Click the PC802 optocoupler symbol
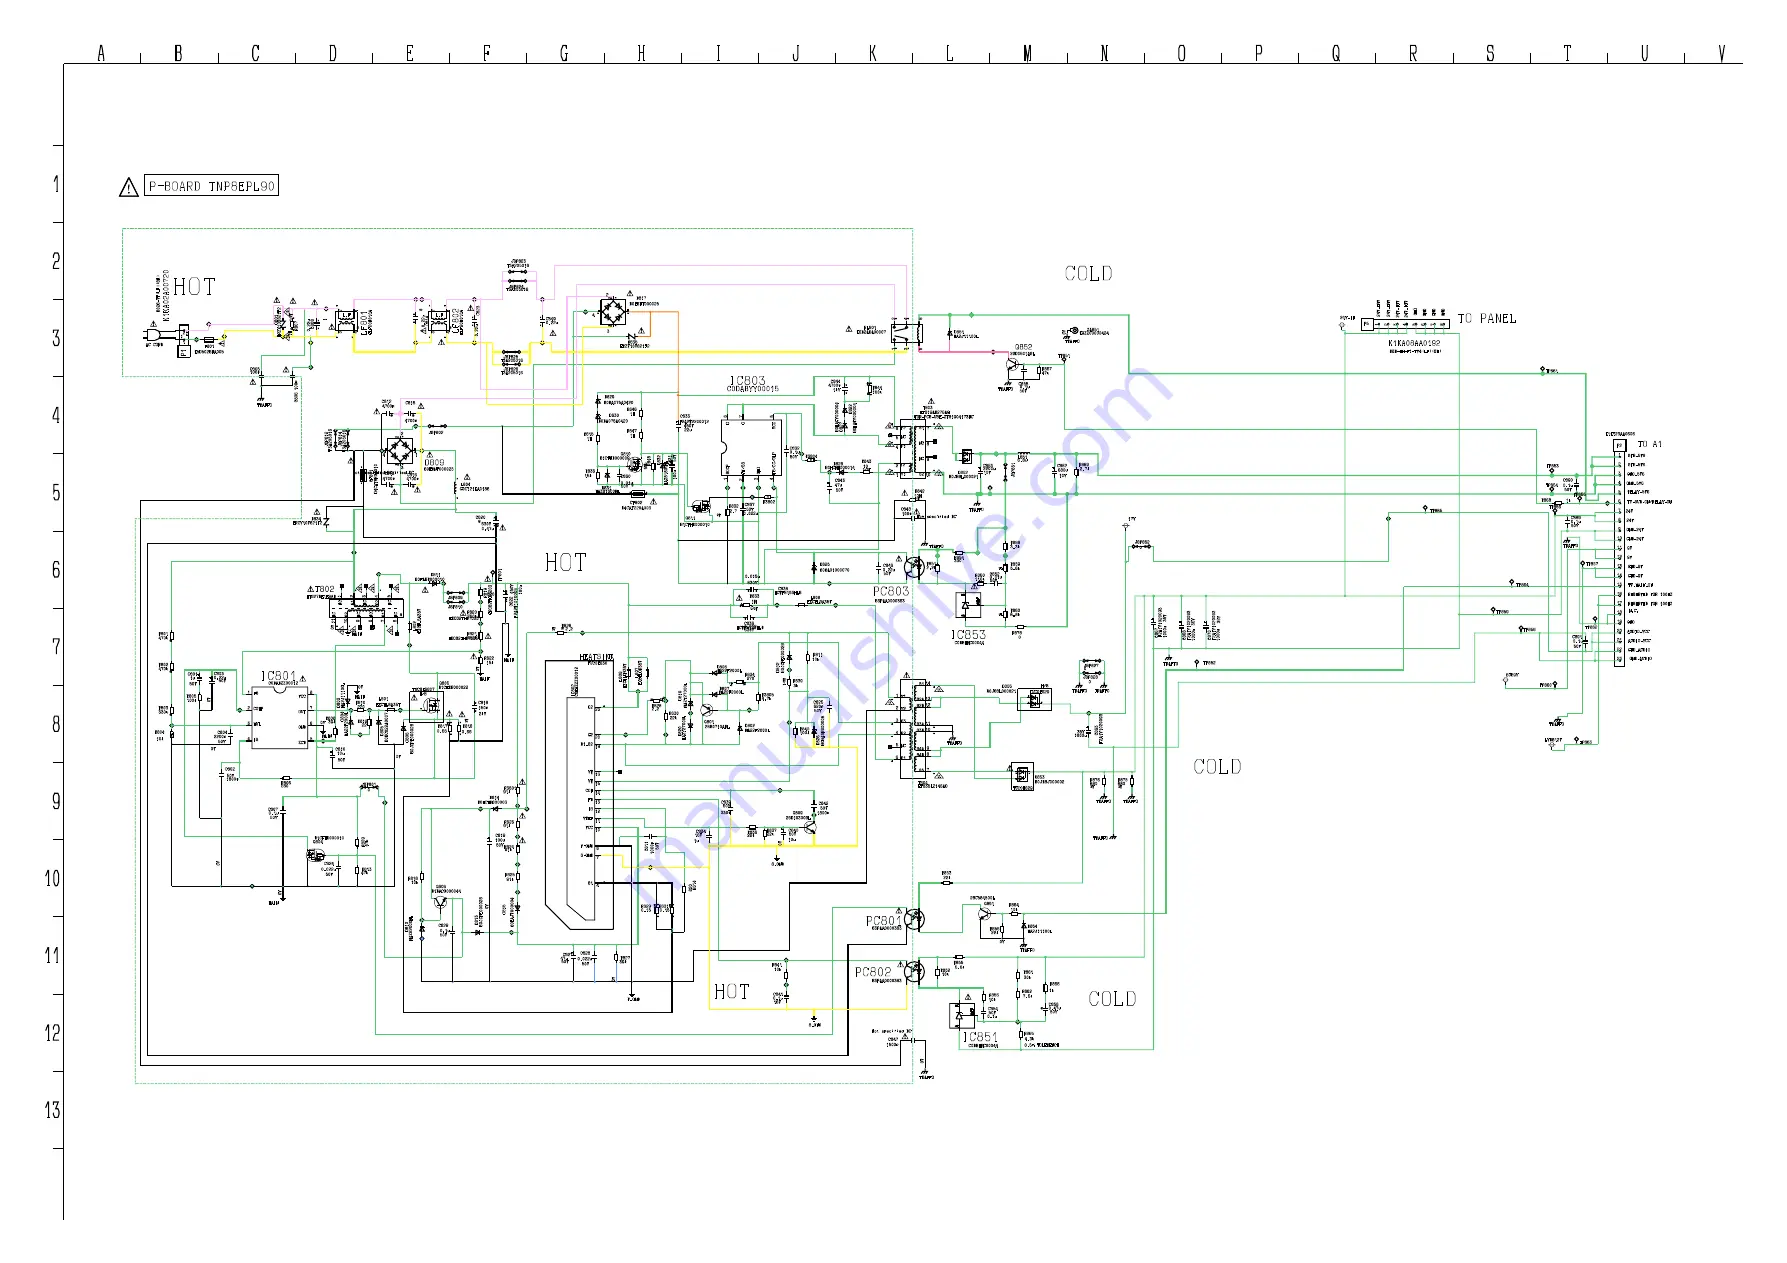This screenshot has height=1263, width=1787. 913,970
